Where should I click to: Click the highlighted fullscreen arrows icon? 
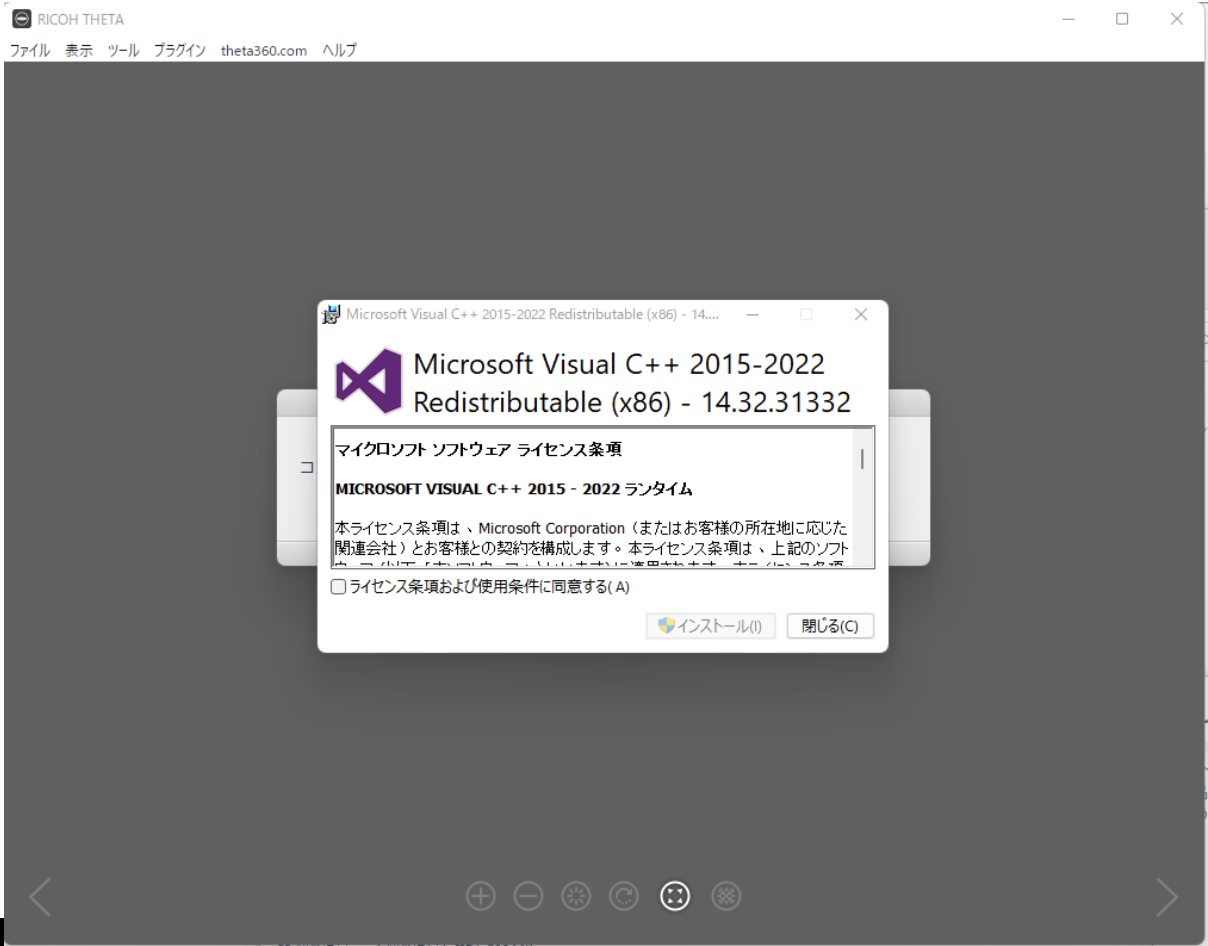coord(675,897)
